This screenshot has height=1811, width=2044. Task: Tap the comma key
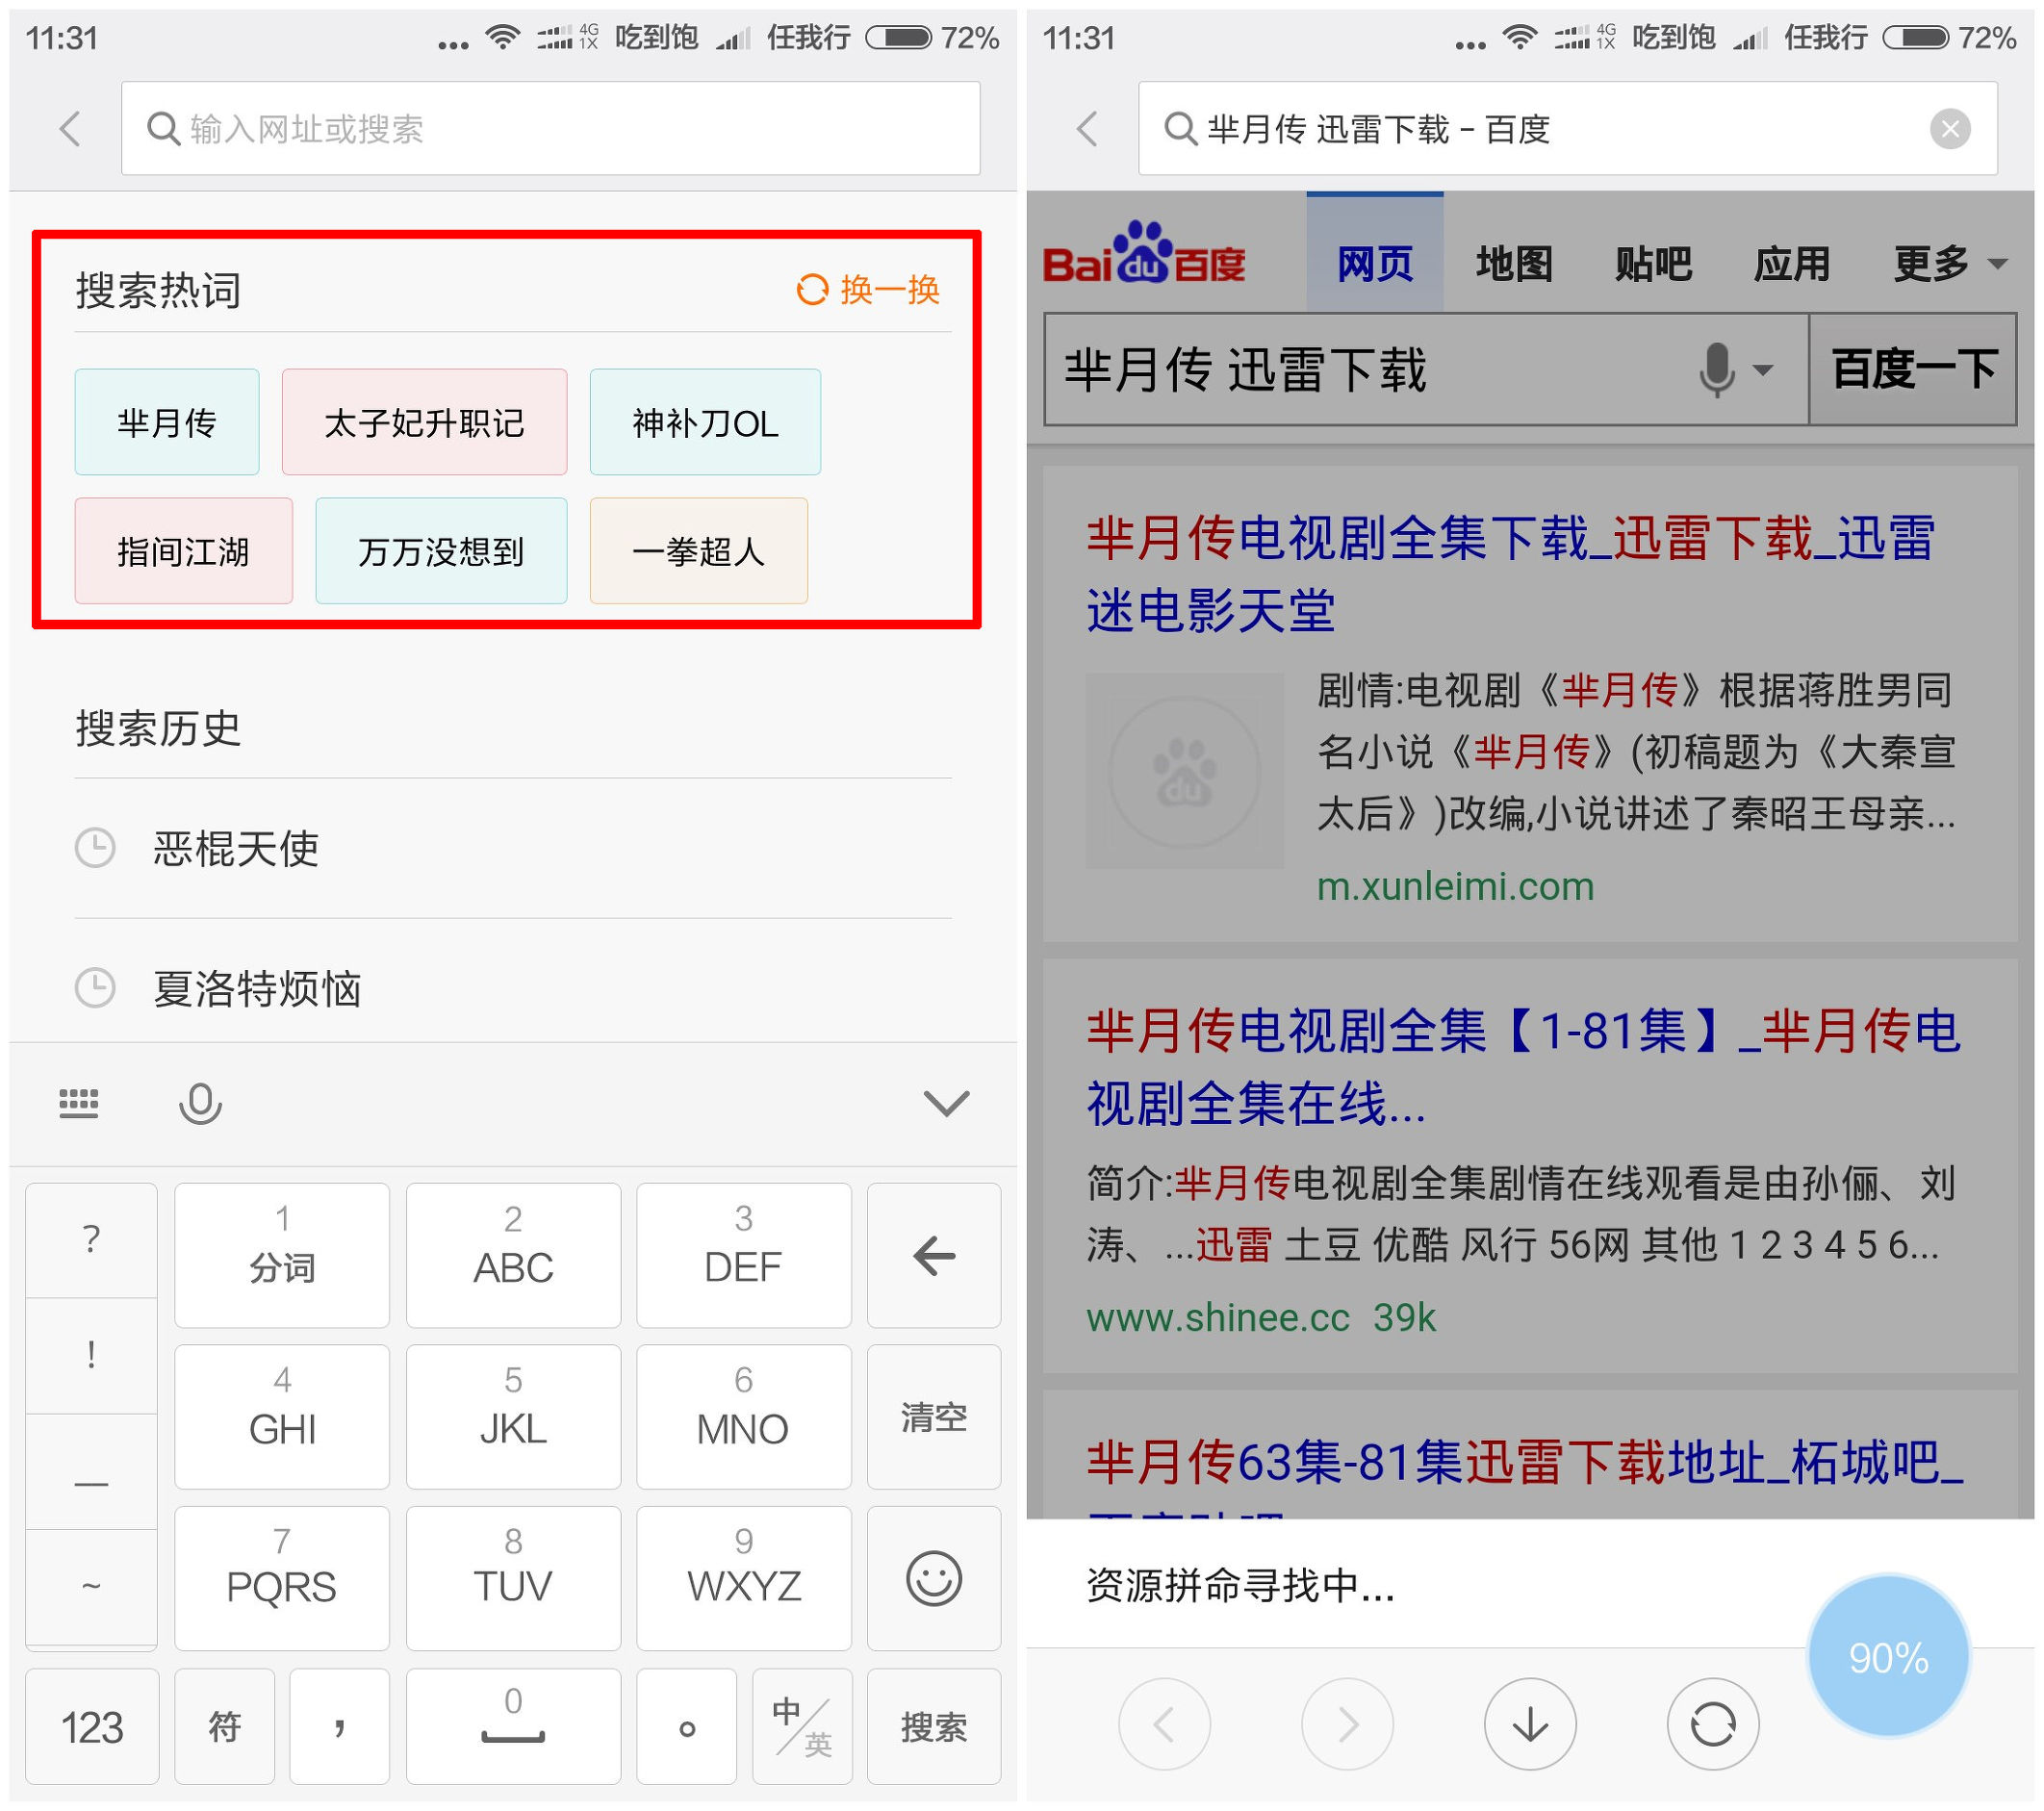pyautogui.click(x=339, y=1727)
